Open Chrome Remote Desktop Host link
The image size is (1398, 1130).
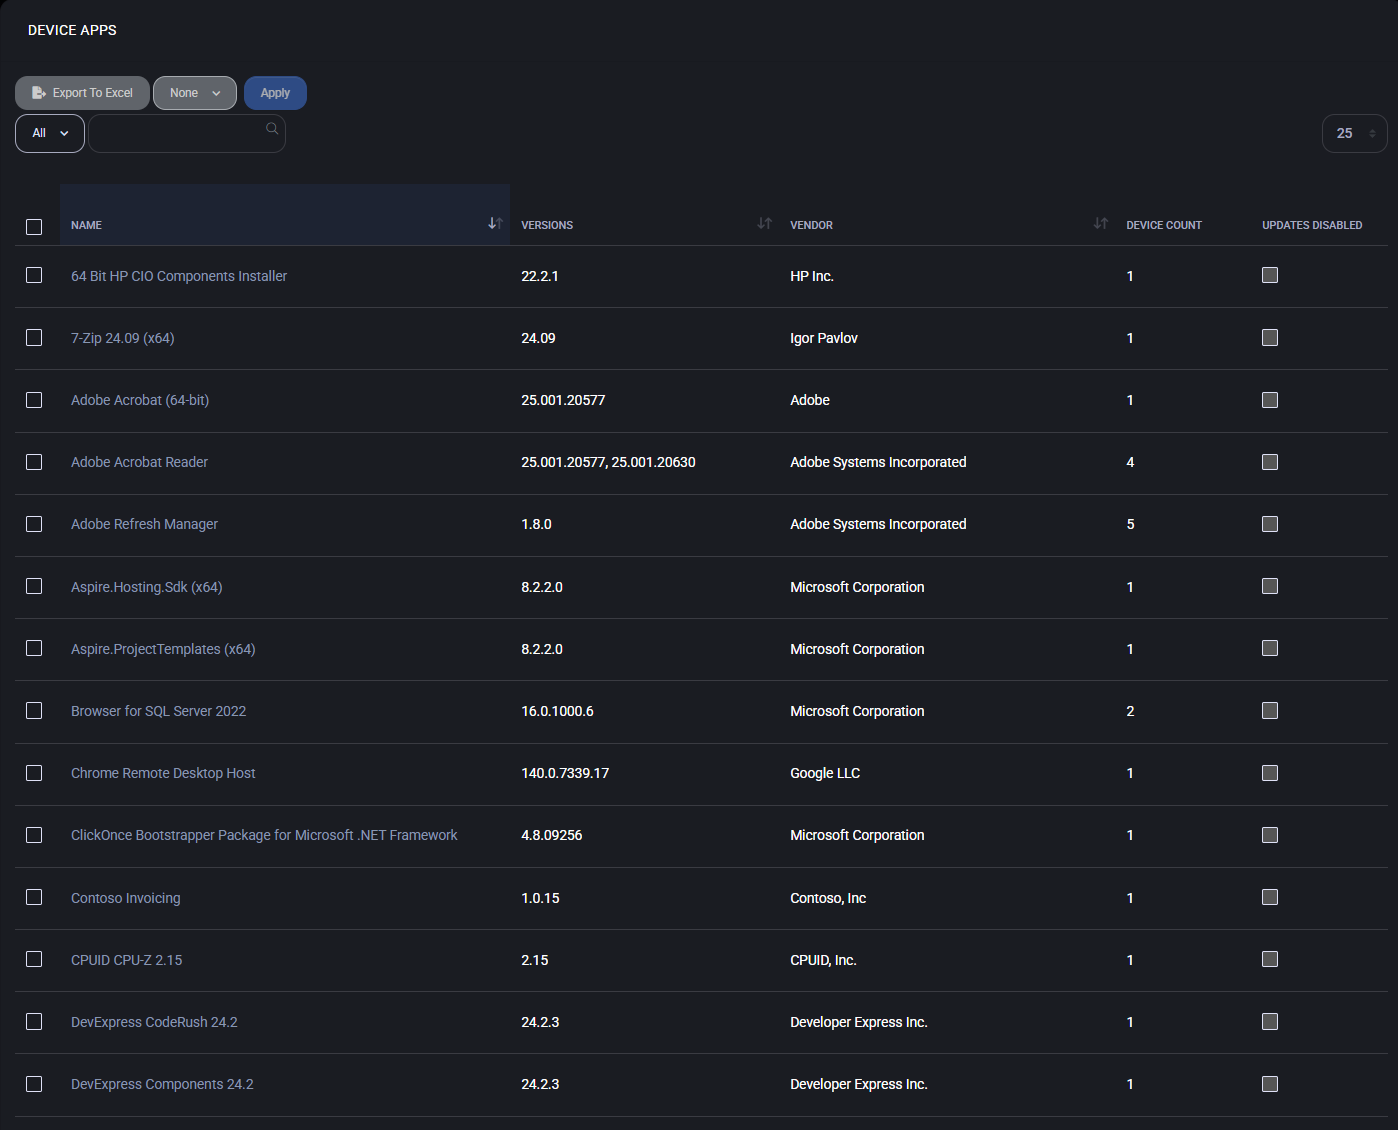click(163, 773)
